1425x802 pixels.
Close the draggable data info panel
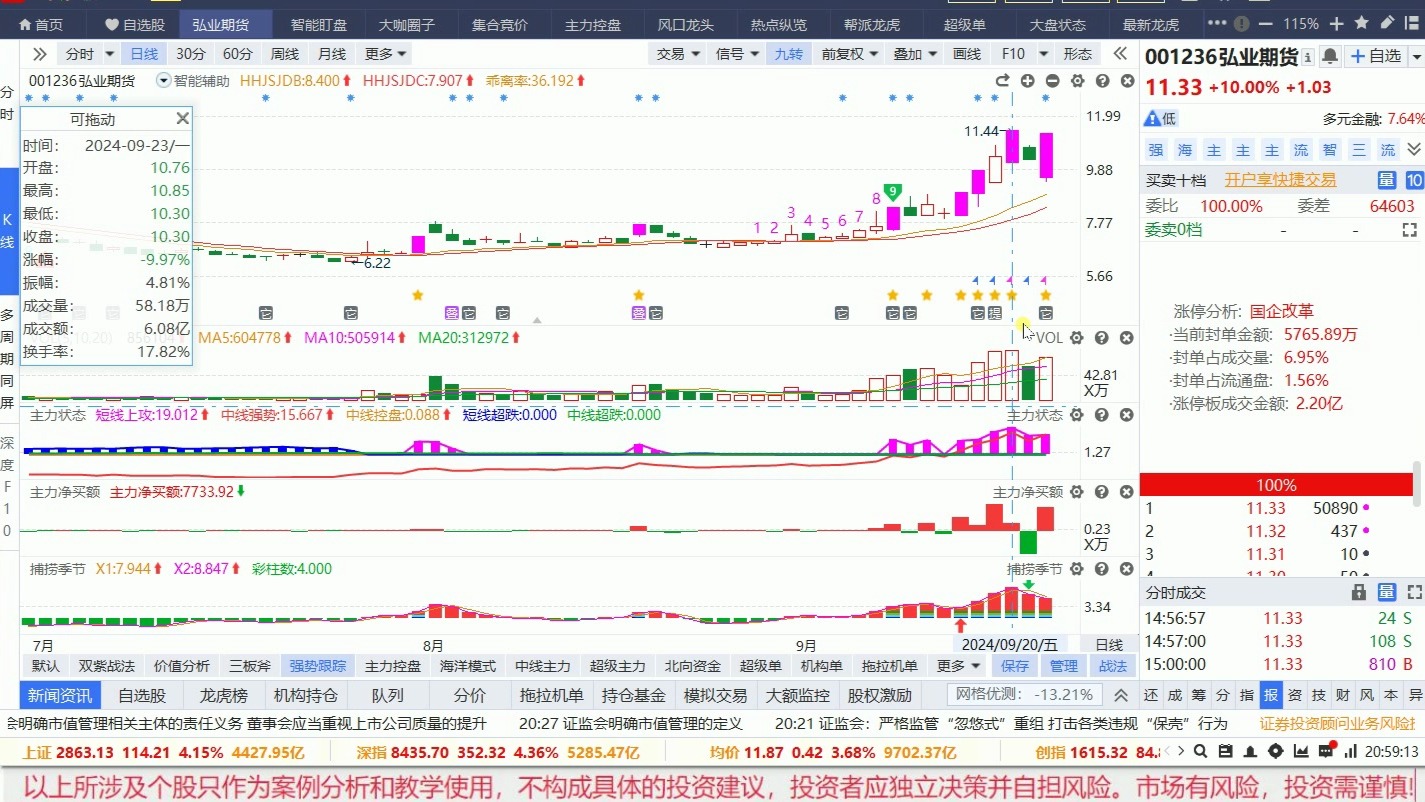[x=182, y=119]
